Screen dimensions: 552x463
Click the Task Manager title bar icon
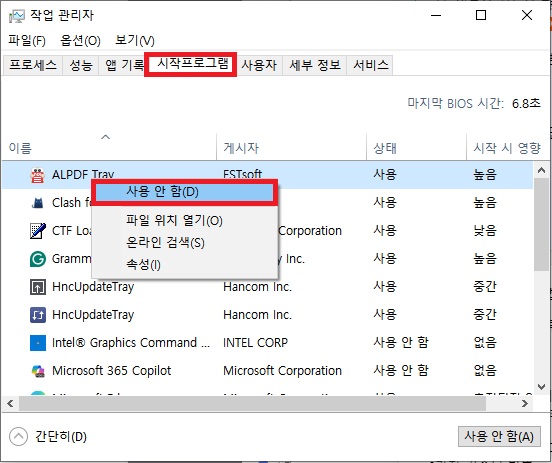click(17, 16)
